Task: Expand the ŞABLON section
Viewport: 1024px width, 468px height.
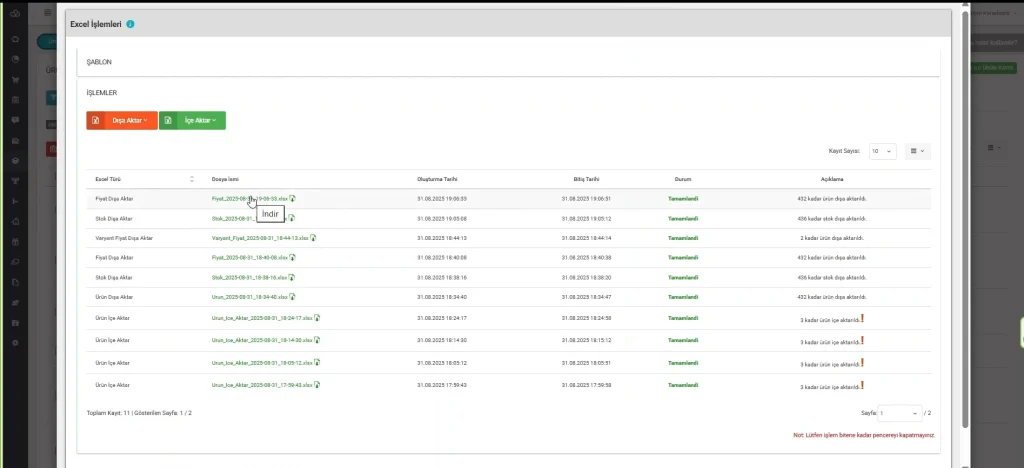Action: [x=98, y=62]
